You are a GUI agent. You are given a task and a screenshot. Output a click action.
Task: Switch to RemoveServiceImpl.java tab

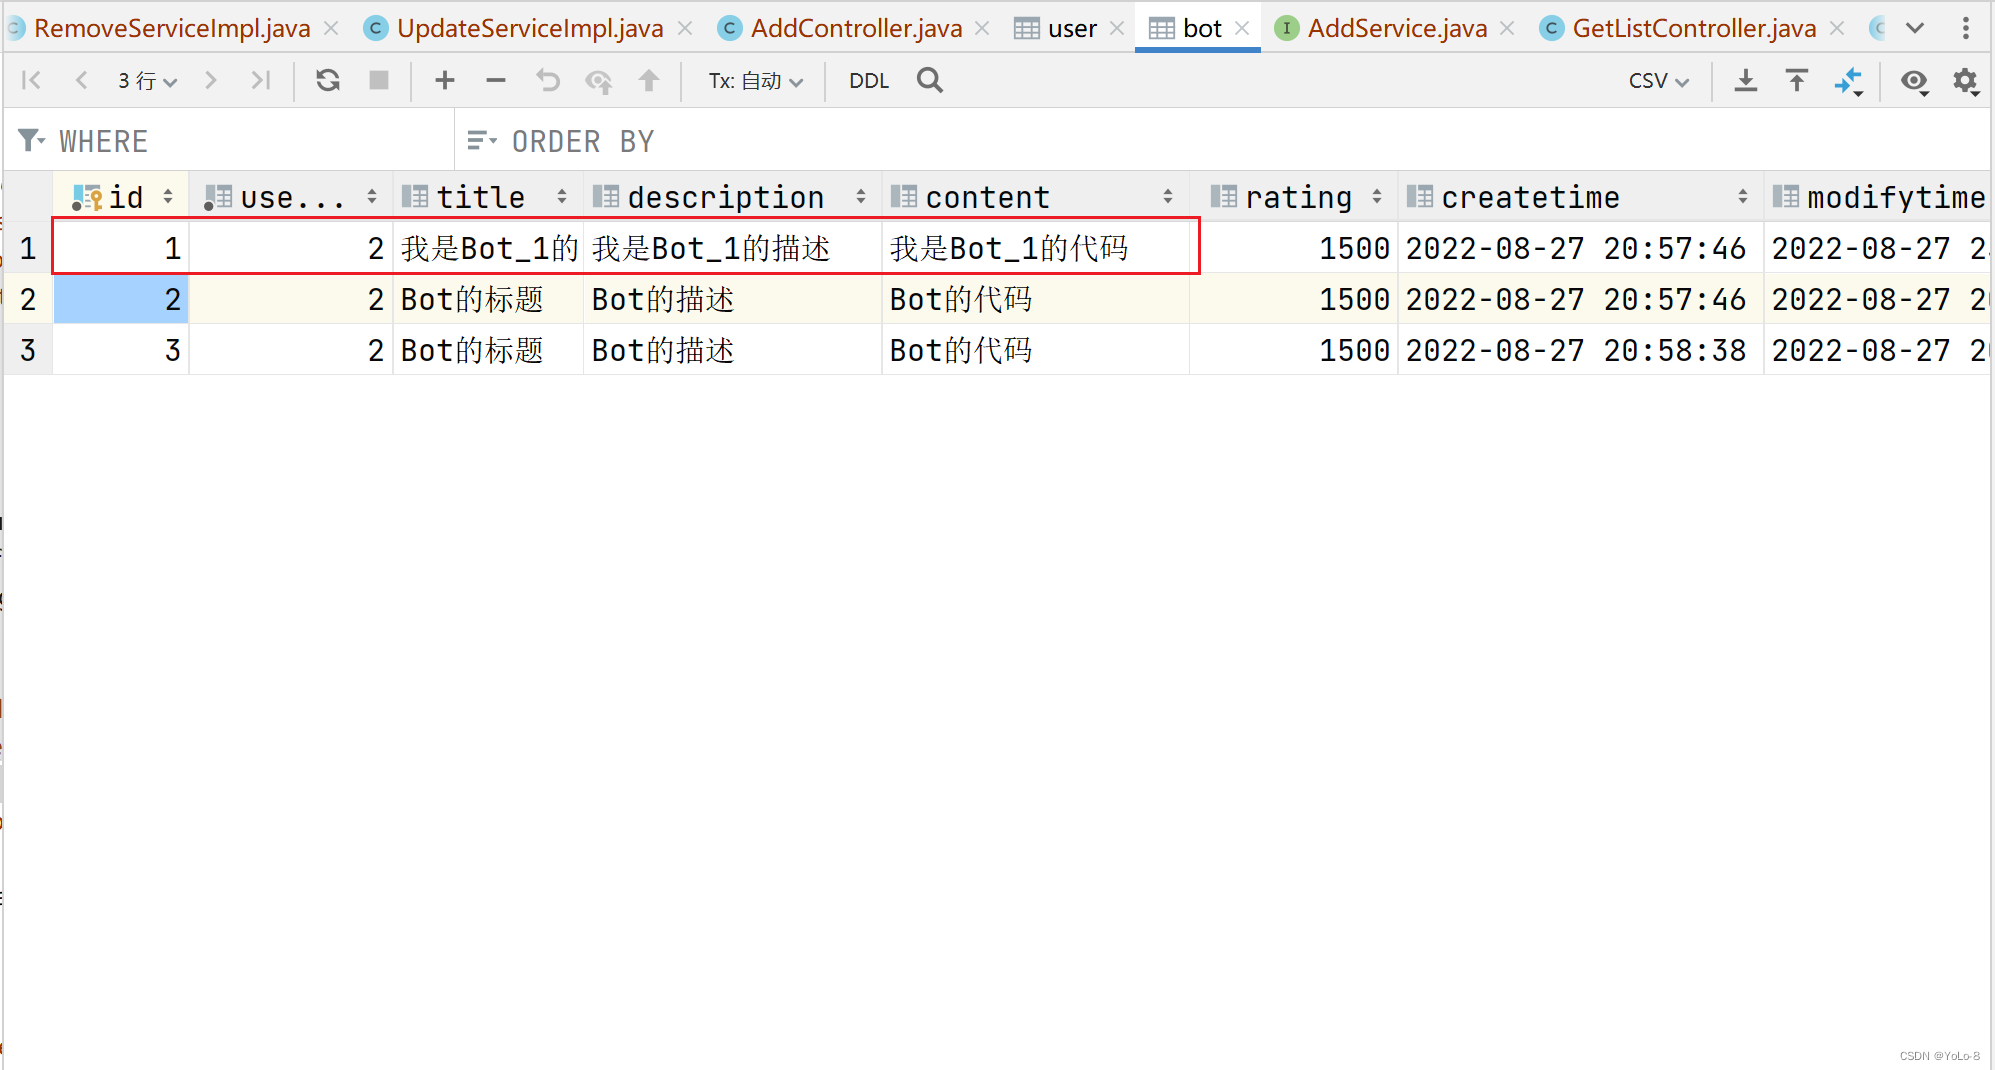click(172, 28)
